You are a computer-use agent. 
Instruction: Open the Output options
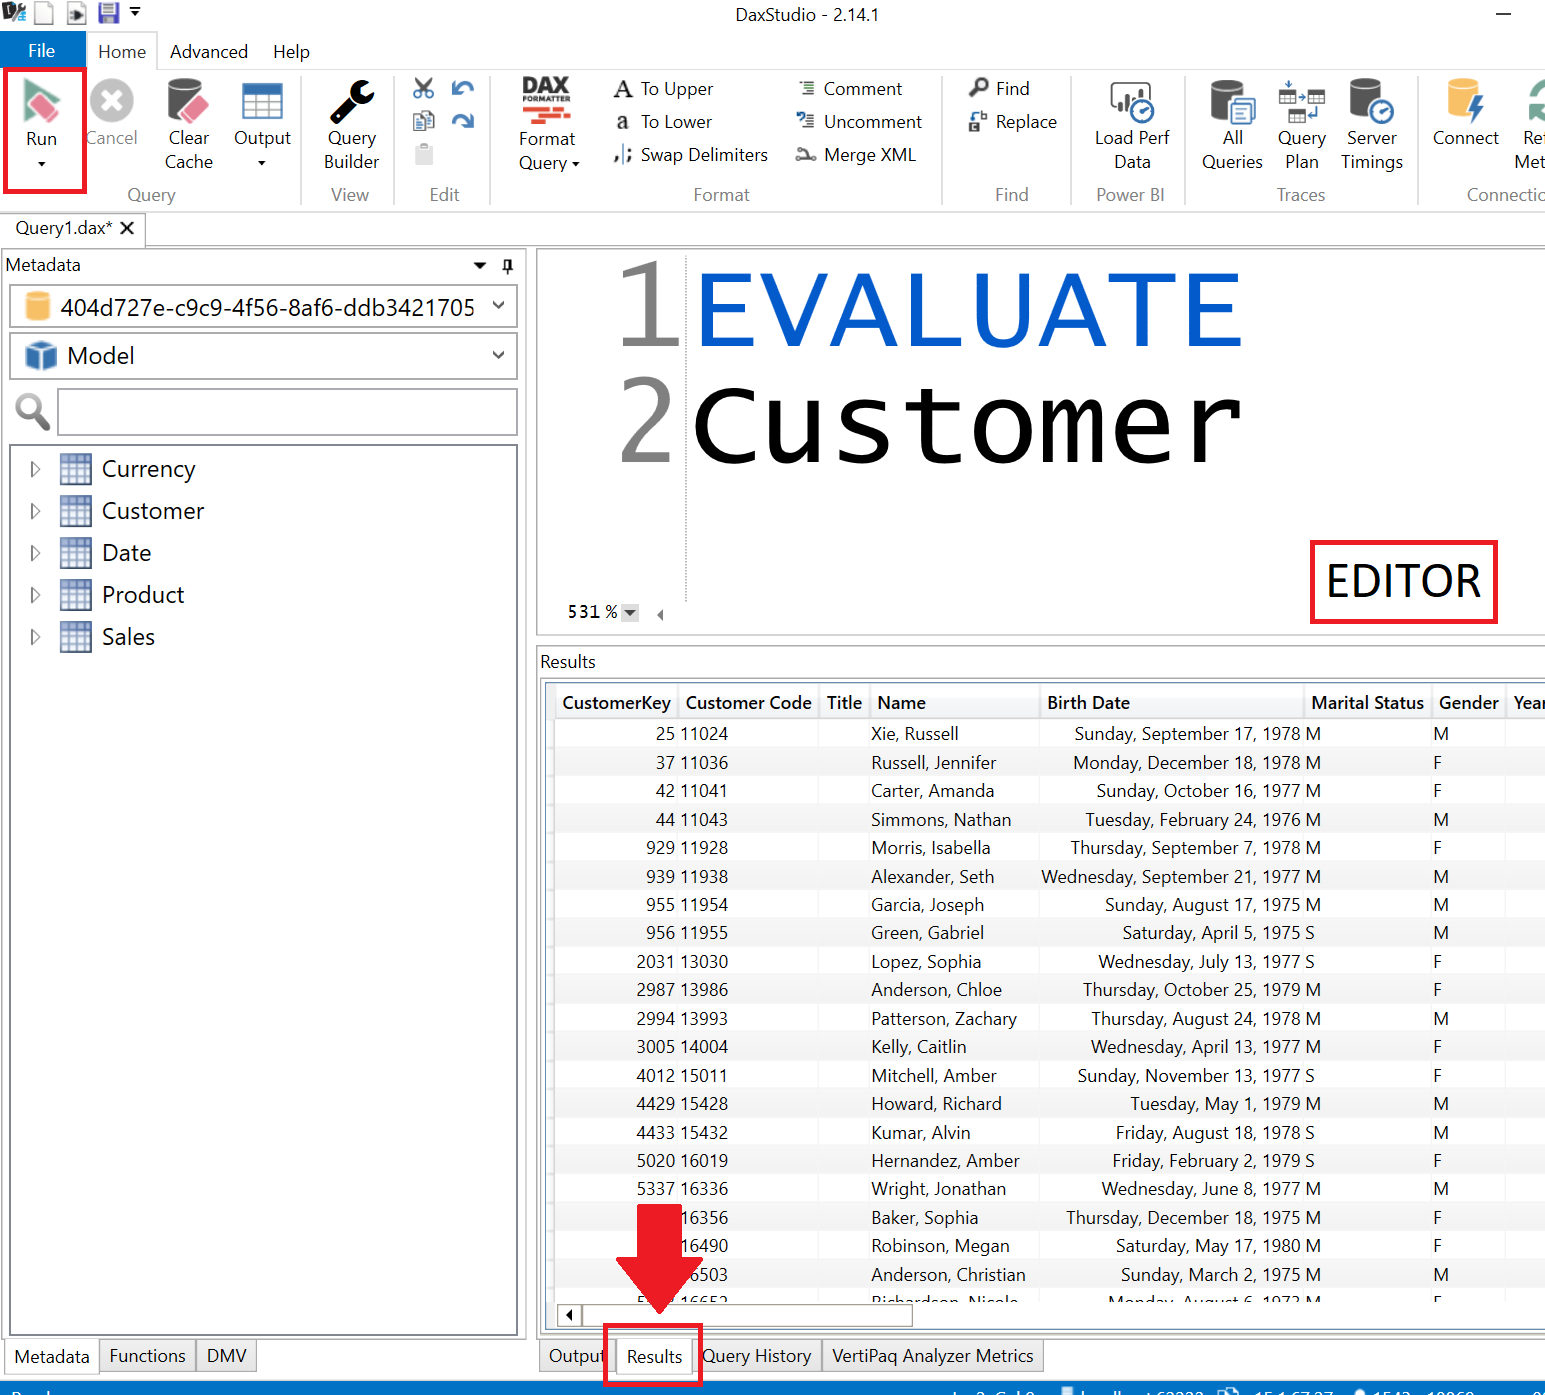click(x=262, y=124)
